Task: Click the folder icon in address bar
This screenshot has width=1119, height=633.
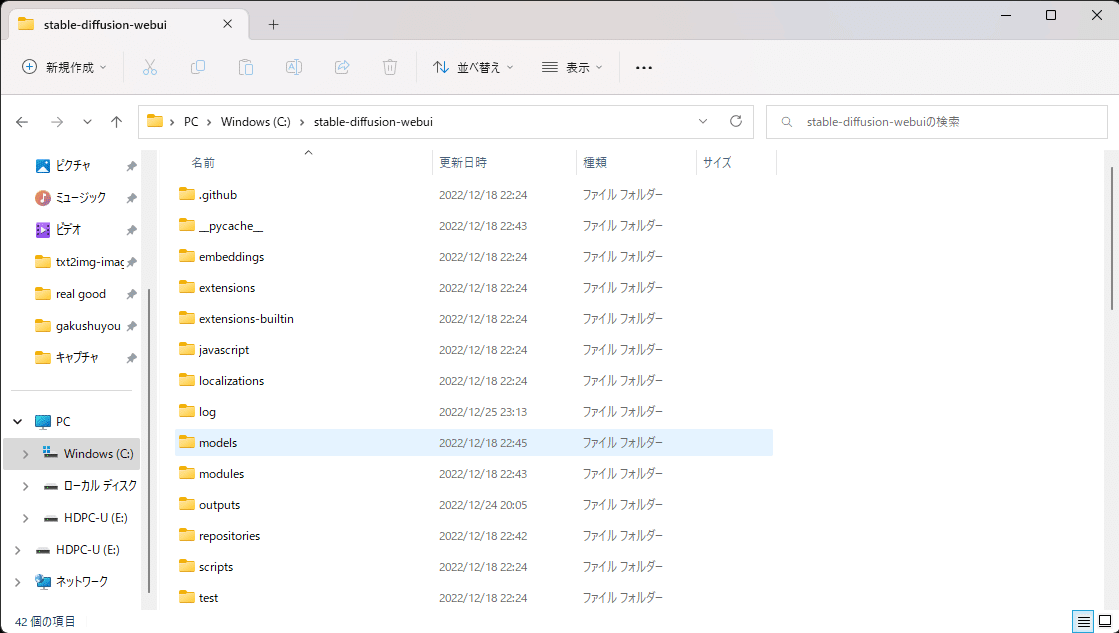Action: click(155, 121)
